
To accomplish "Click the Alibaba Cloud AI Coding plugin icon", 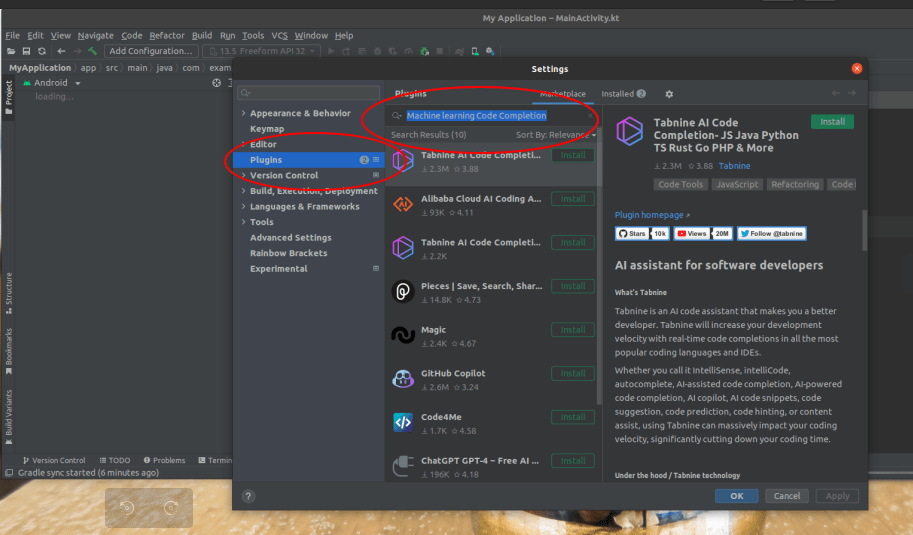I will coord(402,204).
